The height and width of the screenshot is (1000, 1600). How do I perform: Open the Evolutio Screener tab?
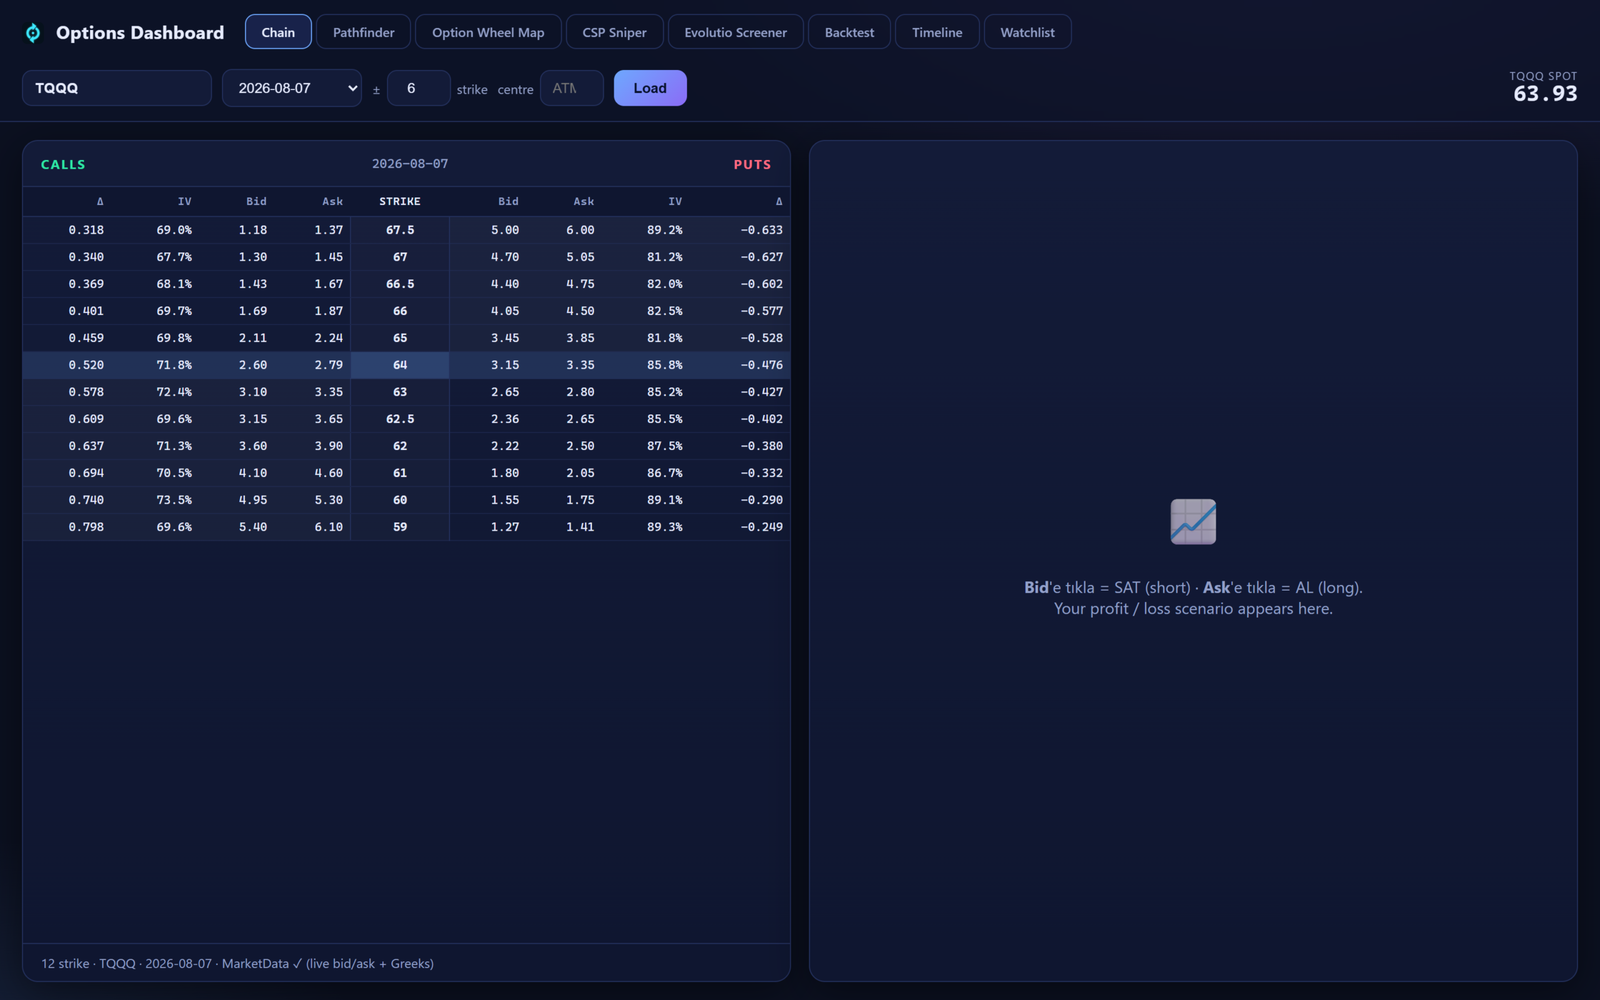(735, 32)
